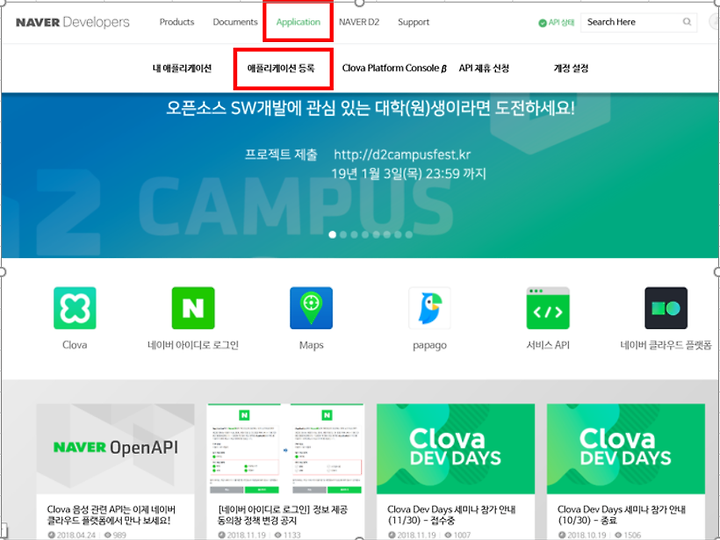Select 내 애플리케이션 submenu item
Viewport: 720px width, 540px height.
click(182, 68)
